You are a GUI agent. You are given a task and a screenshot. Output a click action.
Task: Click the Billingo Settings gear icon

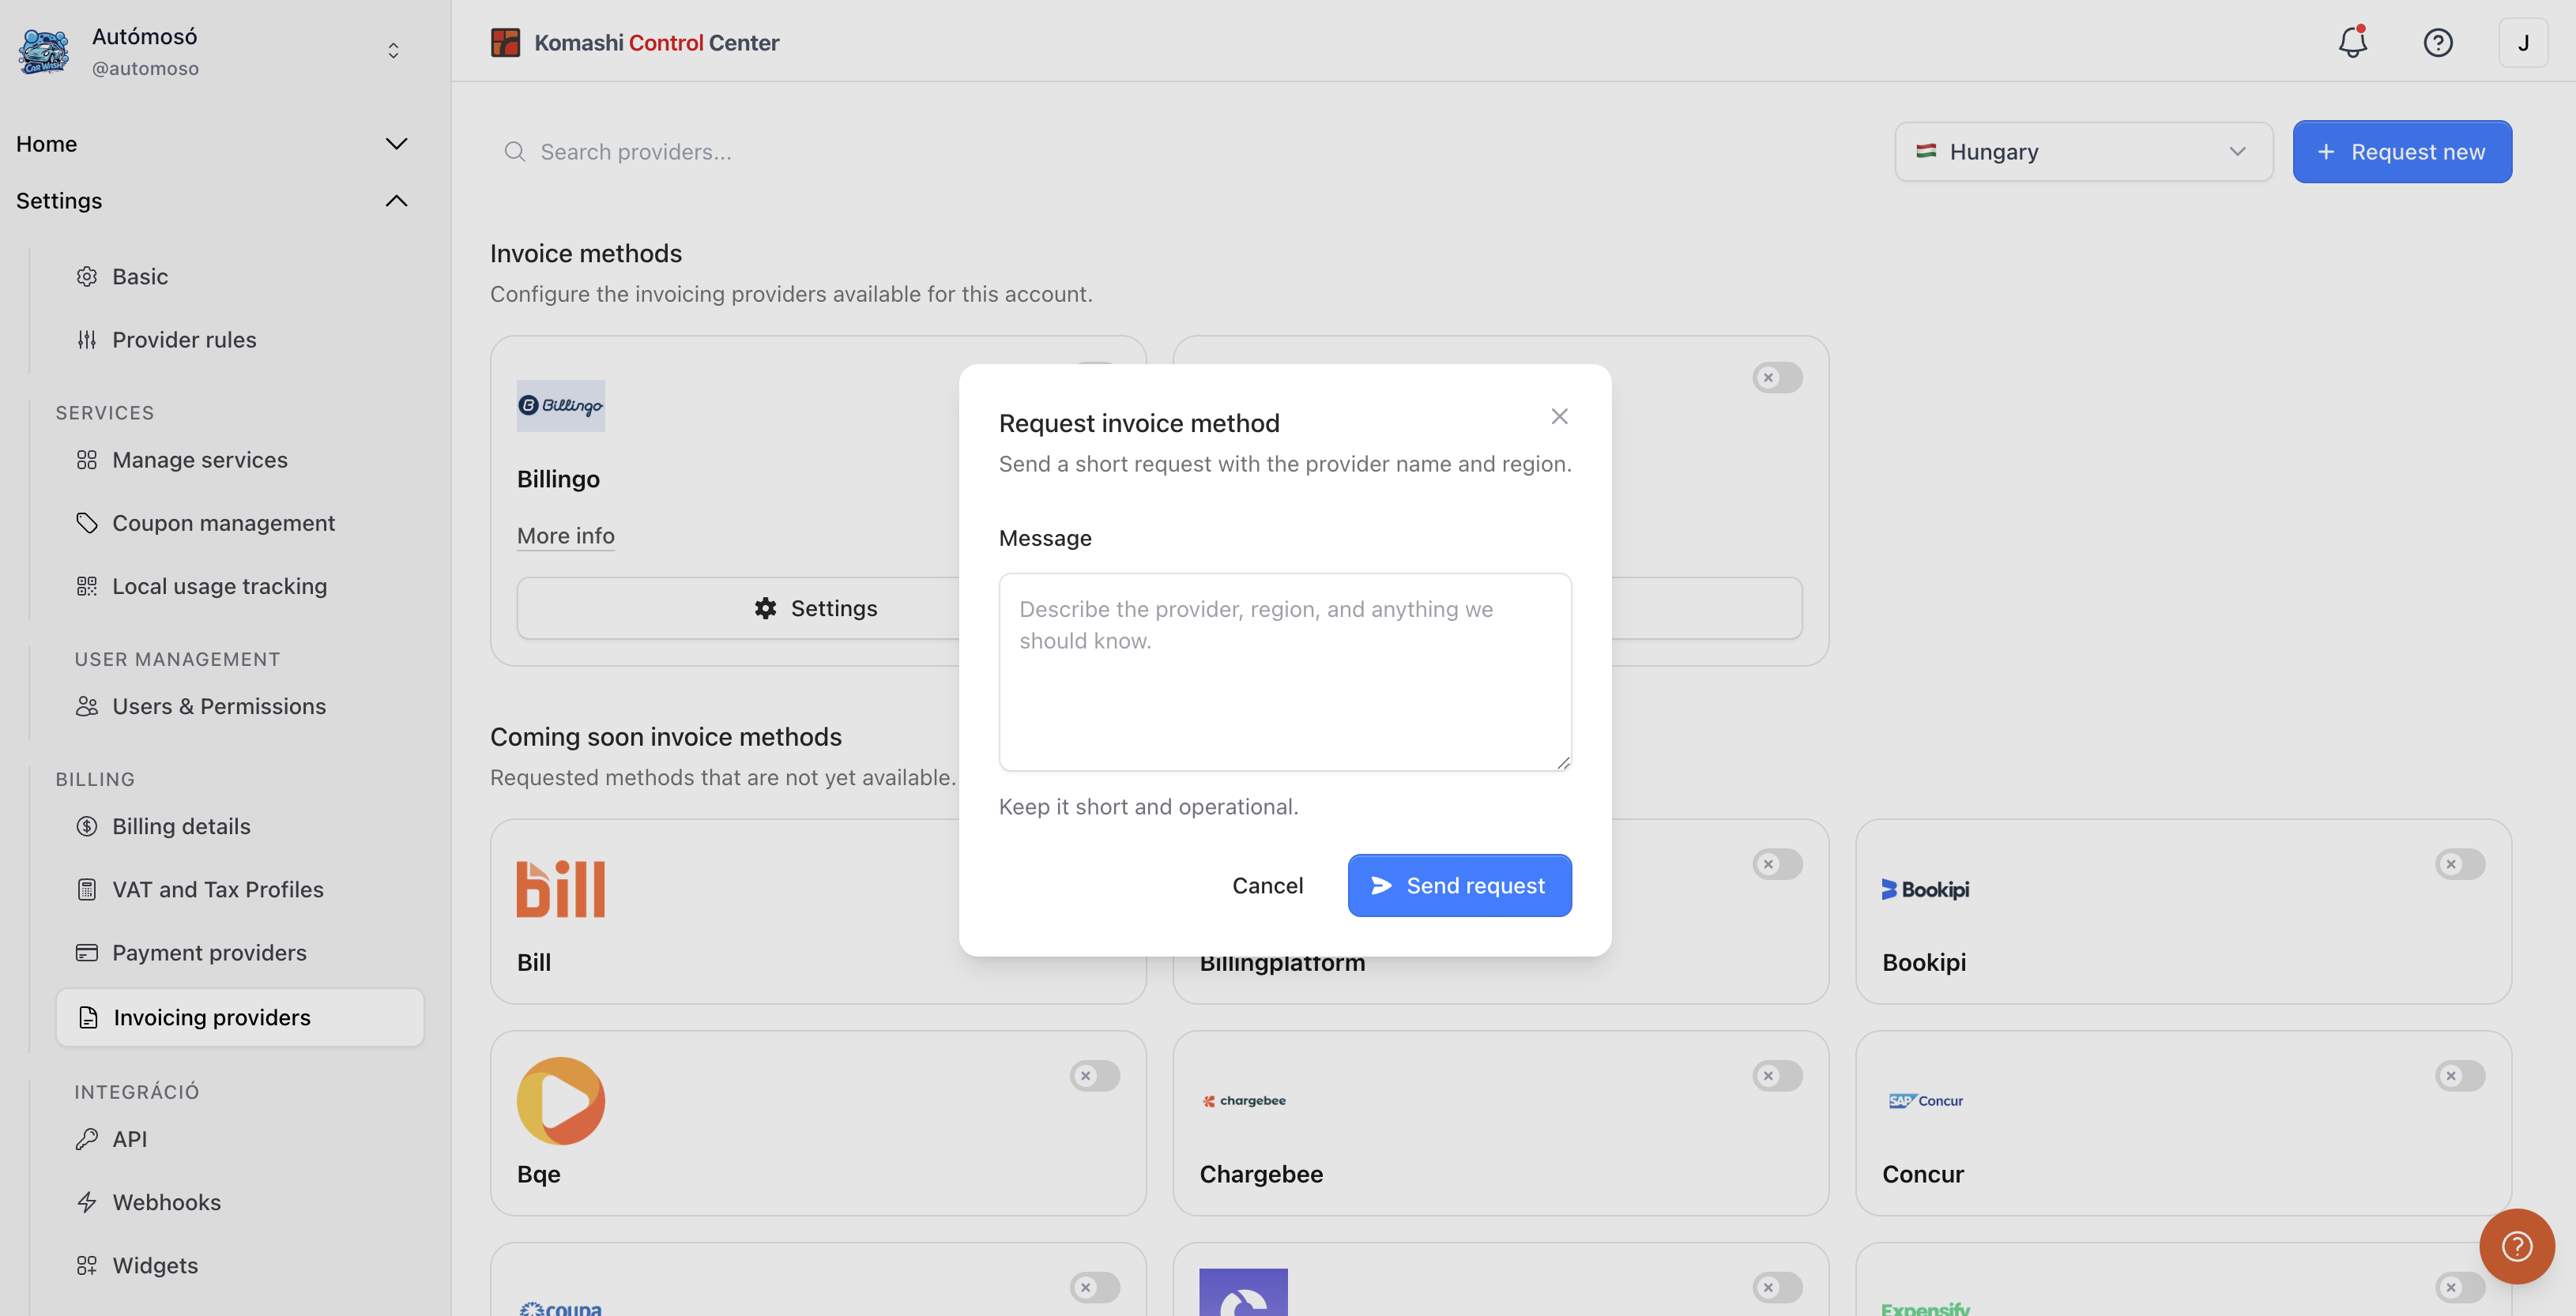coord(766,608)
